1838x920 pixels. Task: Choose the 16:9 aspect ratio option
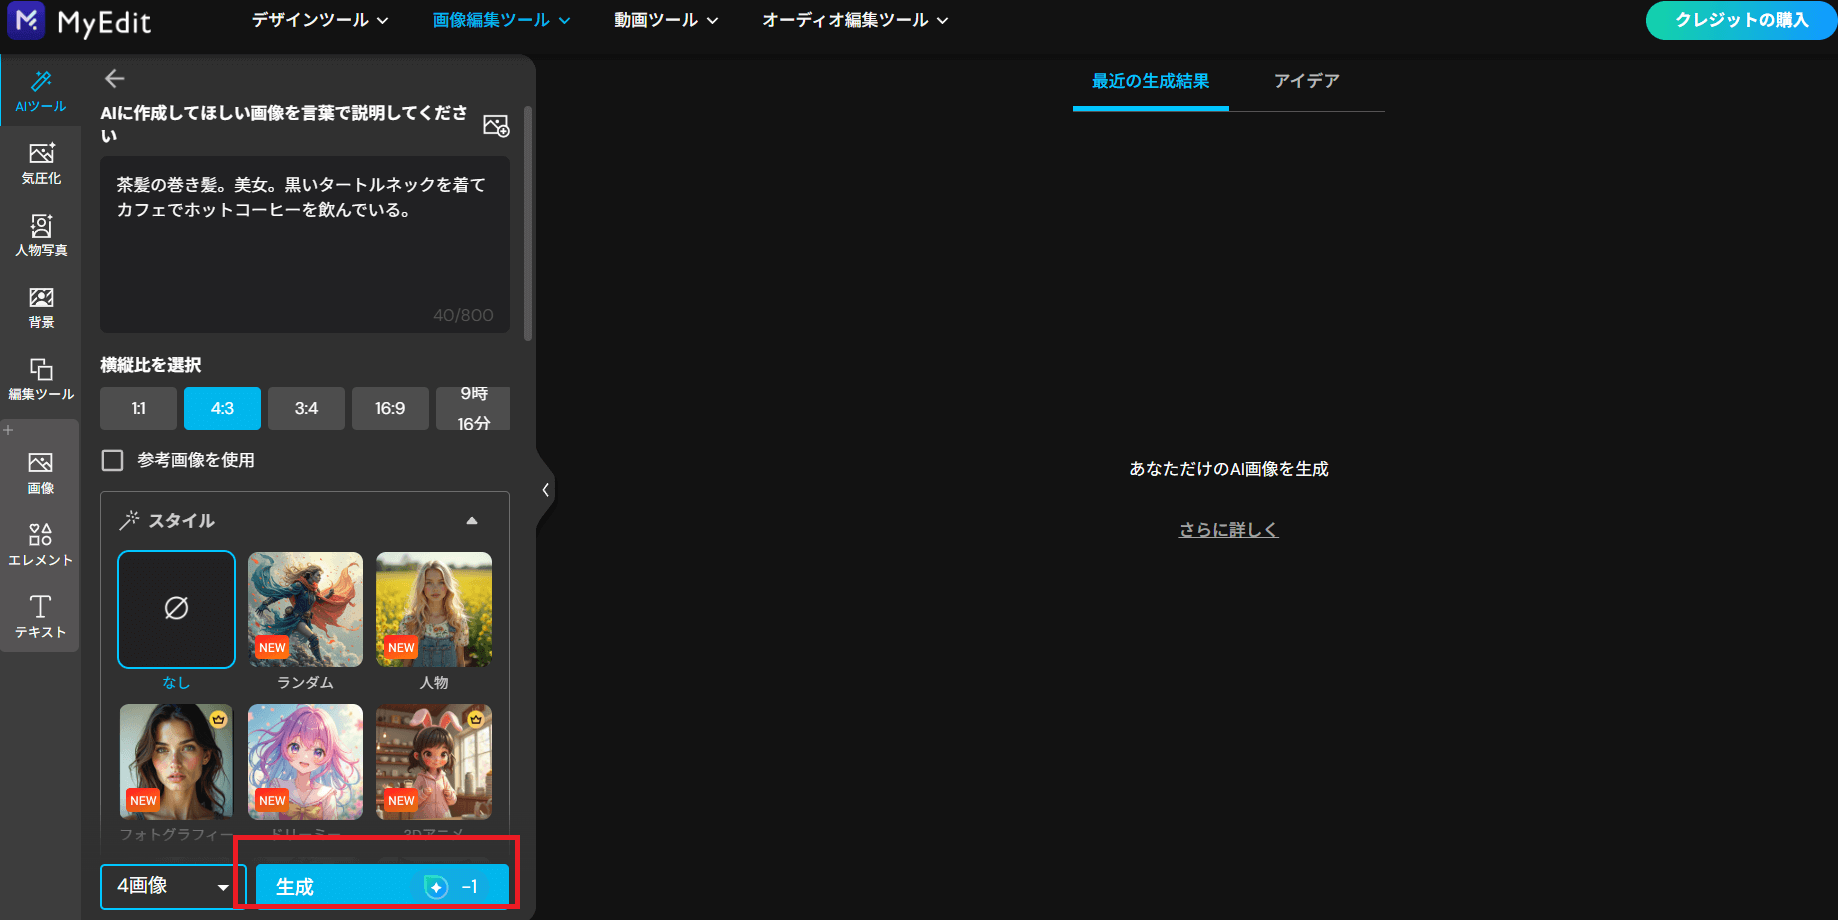[390, 408]
